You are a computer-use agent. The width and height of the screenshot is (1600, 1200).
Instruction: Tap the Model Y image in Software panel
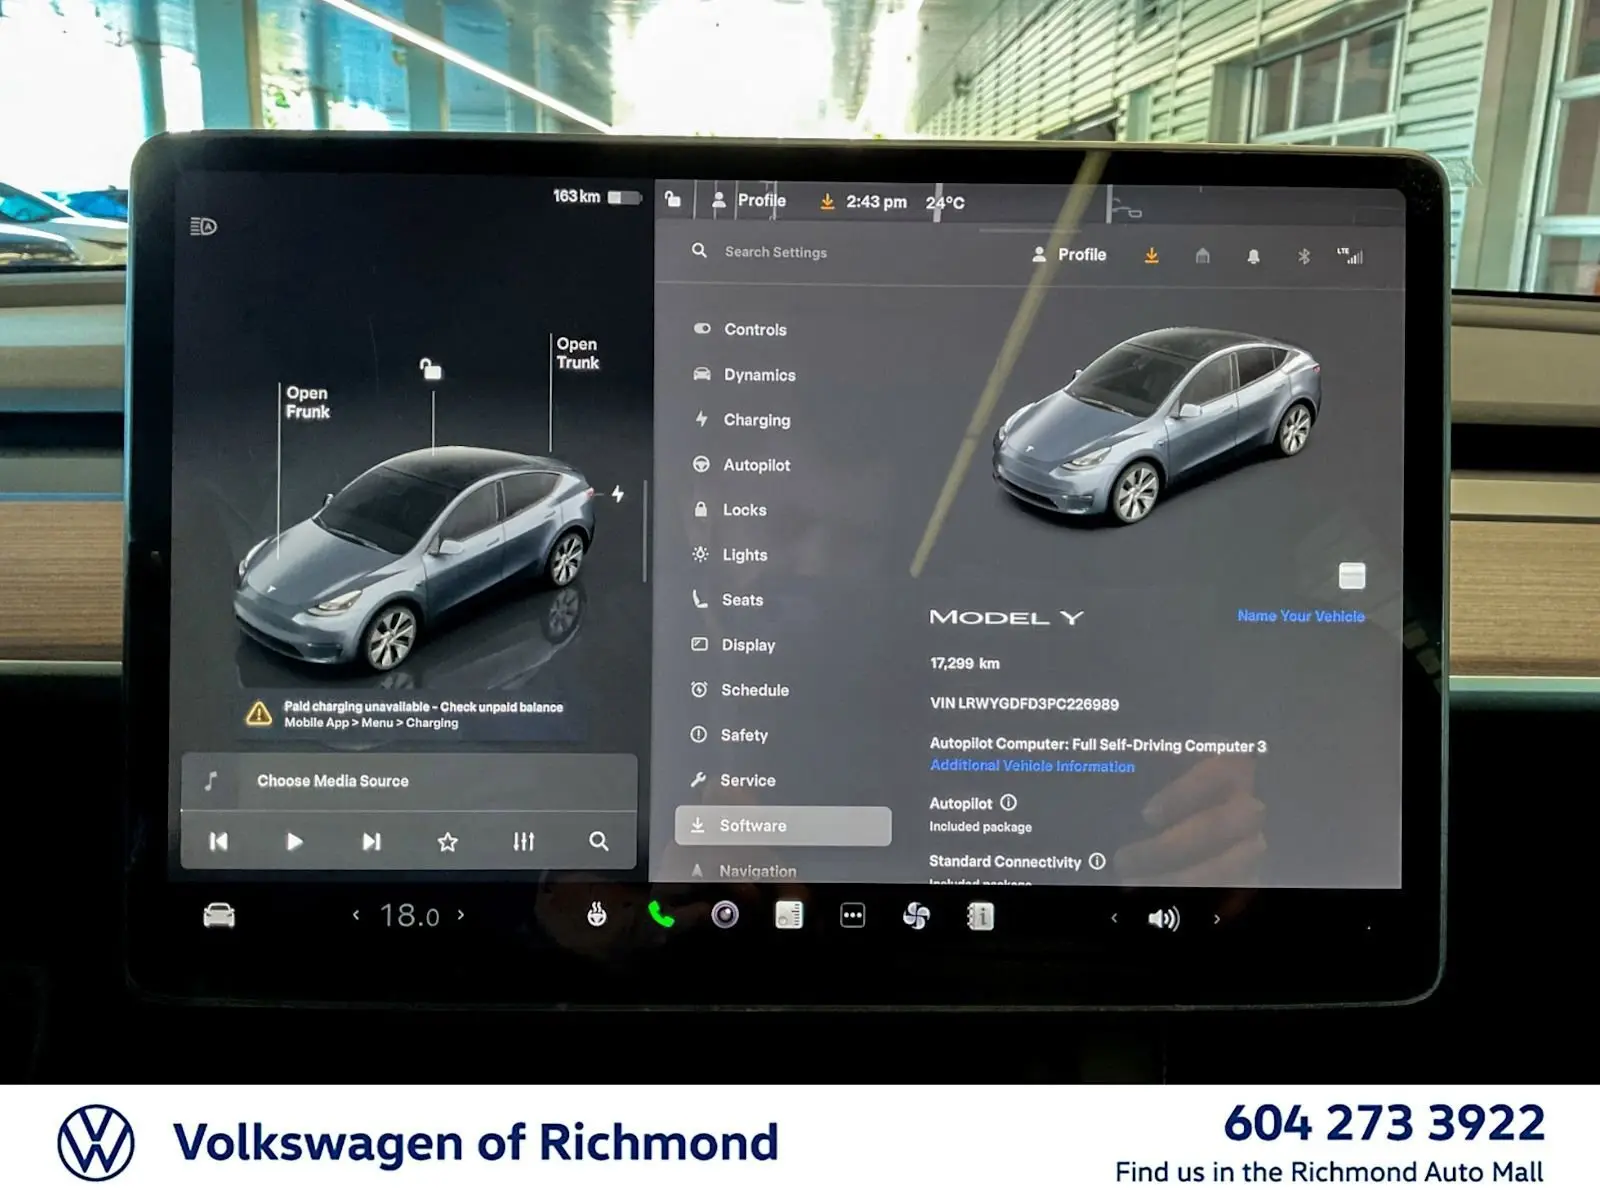pyautogui.click(x=1156, y=425)
